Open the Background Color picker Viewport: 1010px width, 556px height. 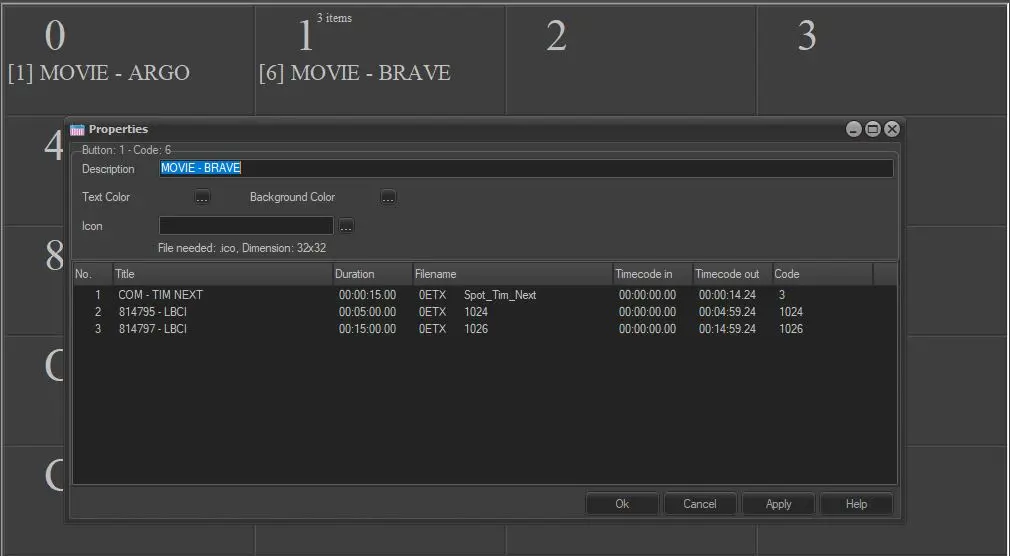[x=388, y=197]
